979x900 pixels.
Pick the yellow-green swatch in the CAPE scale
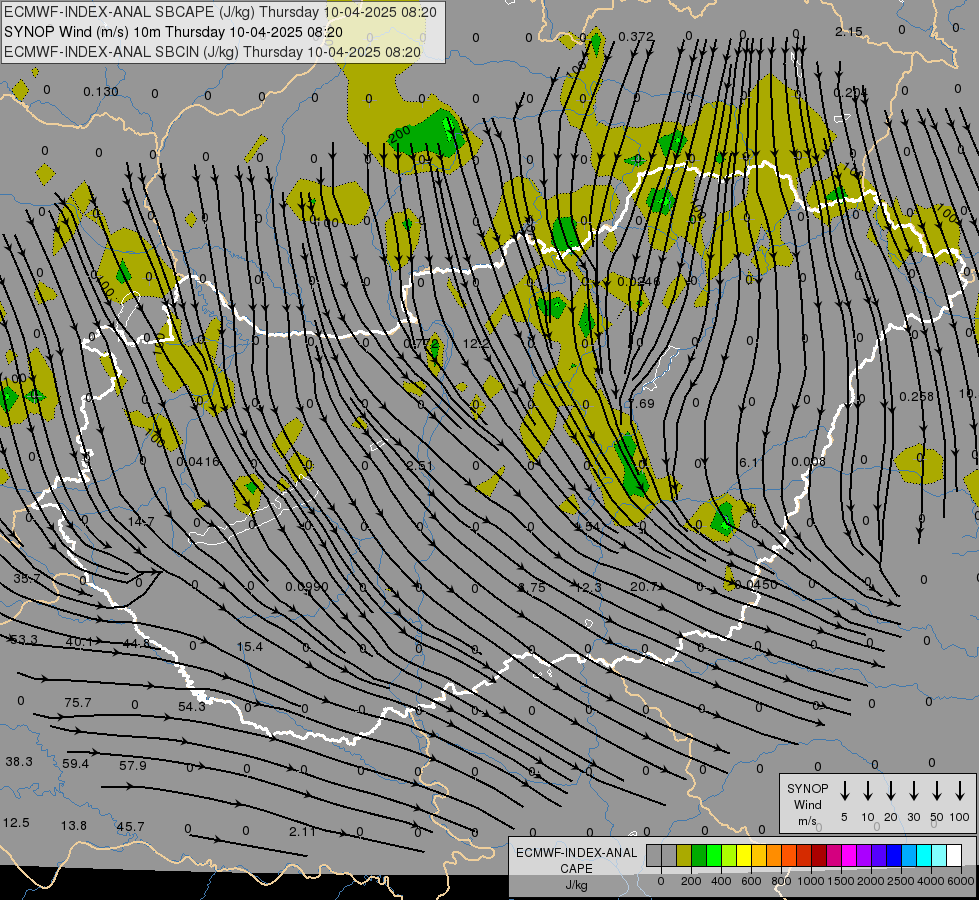click(729, 855)
